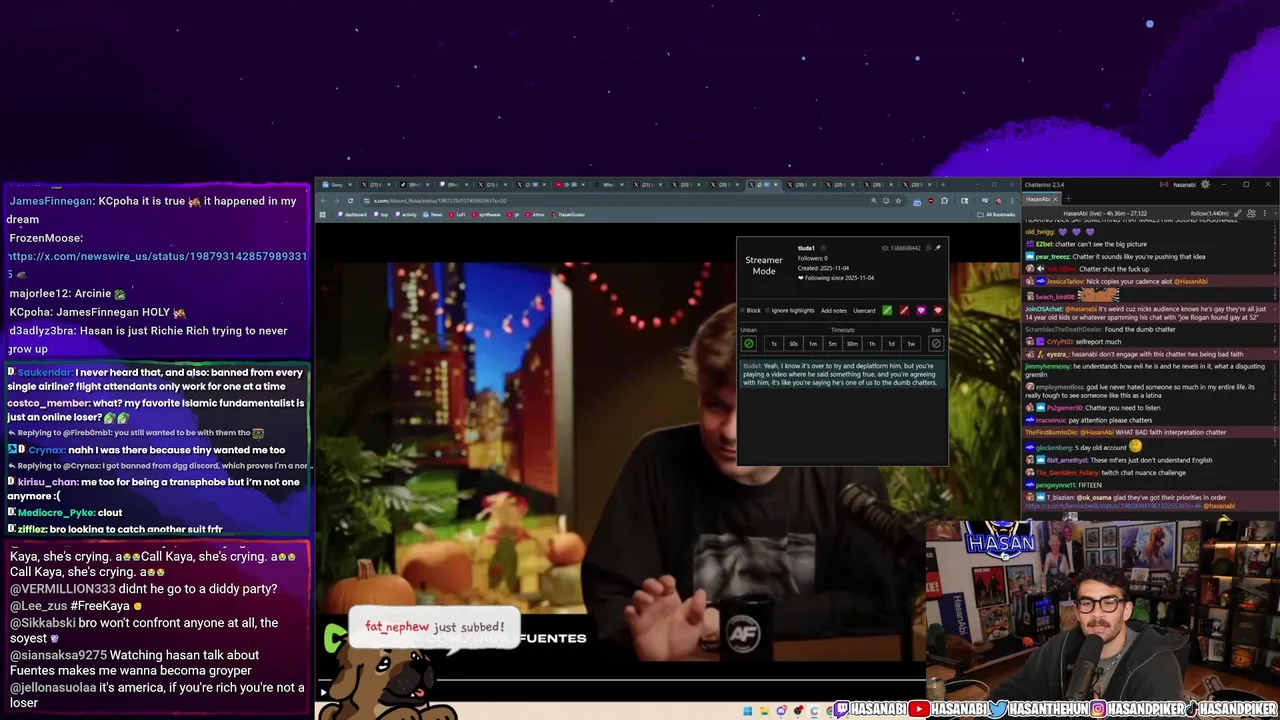Click the red slashed pencil icon in usercard
The width and height of the screenshot is (1280, 720).
[x=904, y=310]
